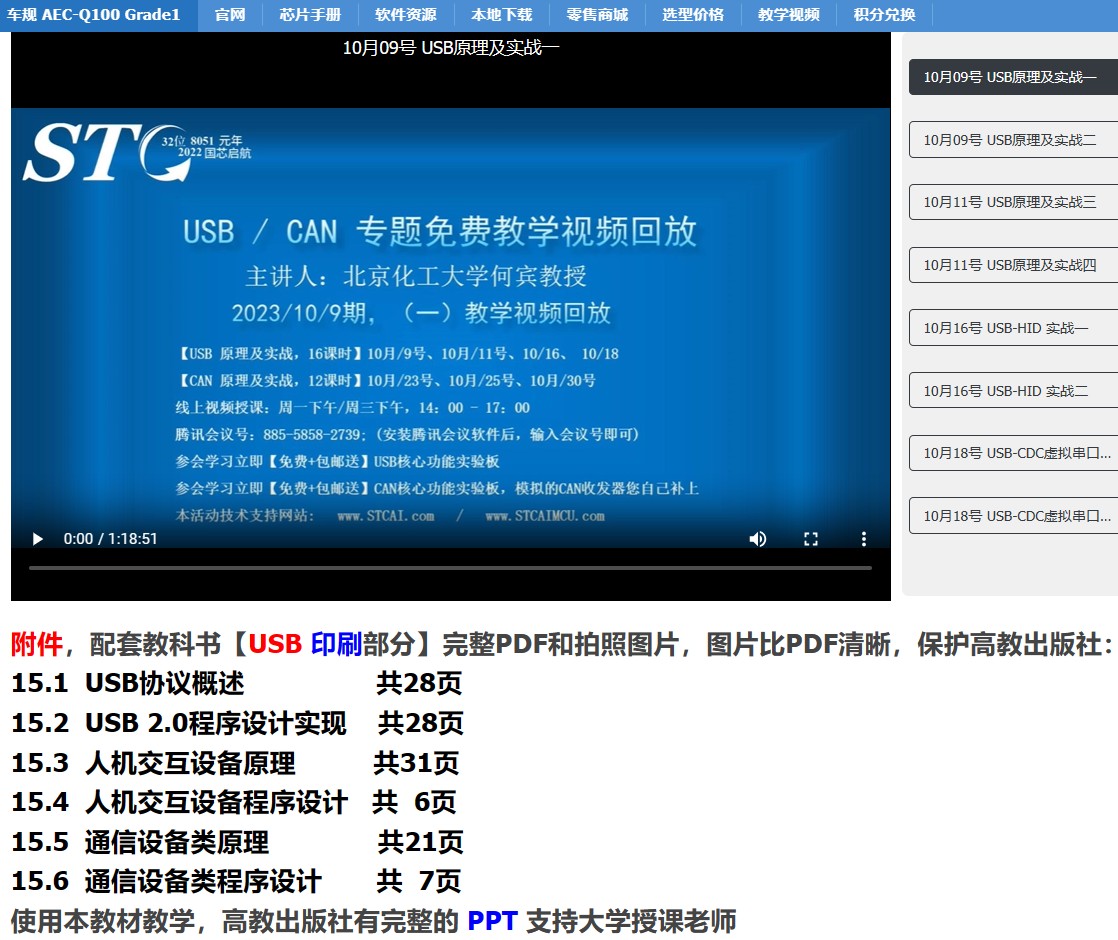Open the 官网 menu item

click(x=230, y=15)
